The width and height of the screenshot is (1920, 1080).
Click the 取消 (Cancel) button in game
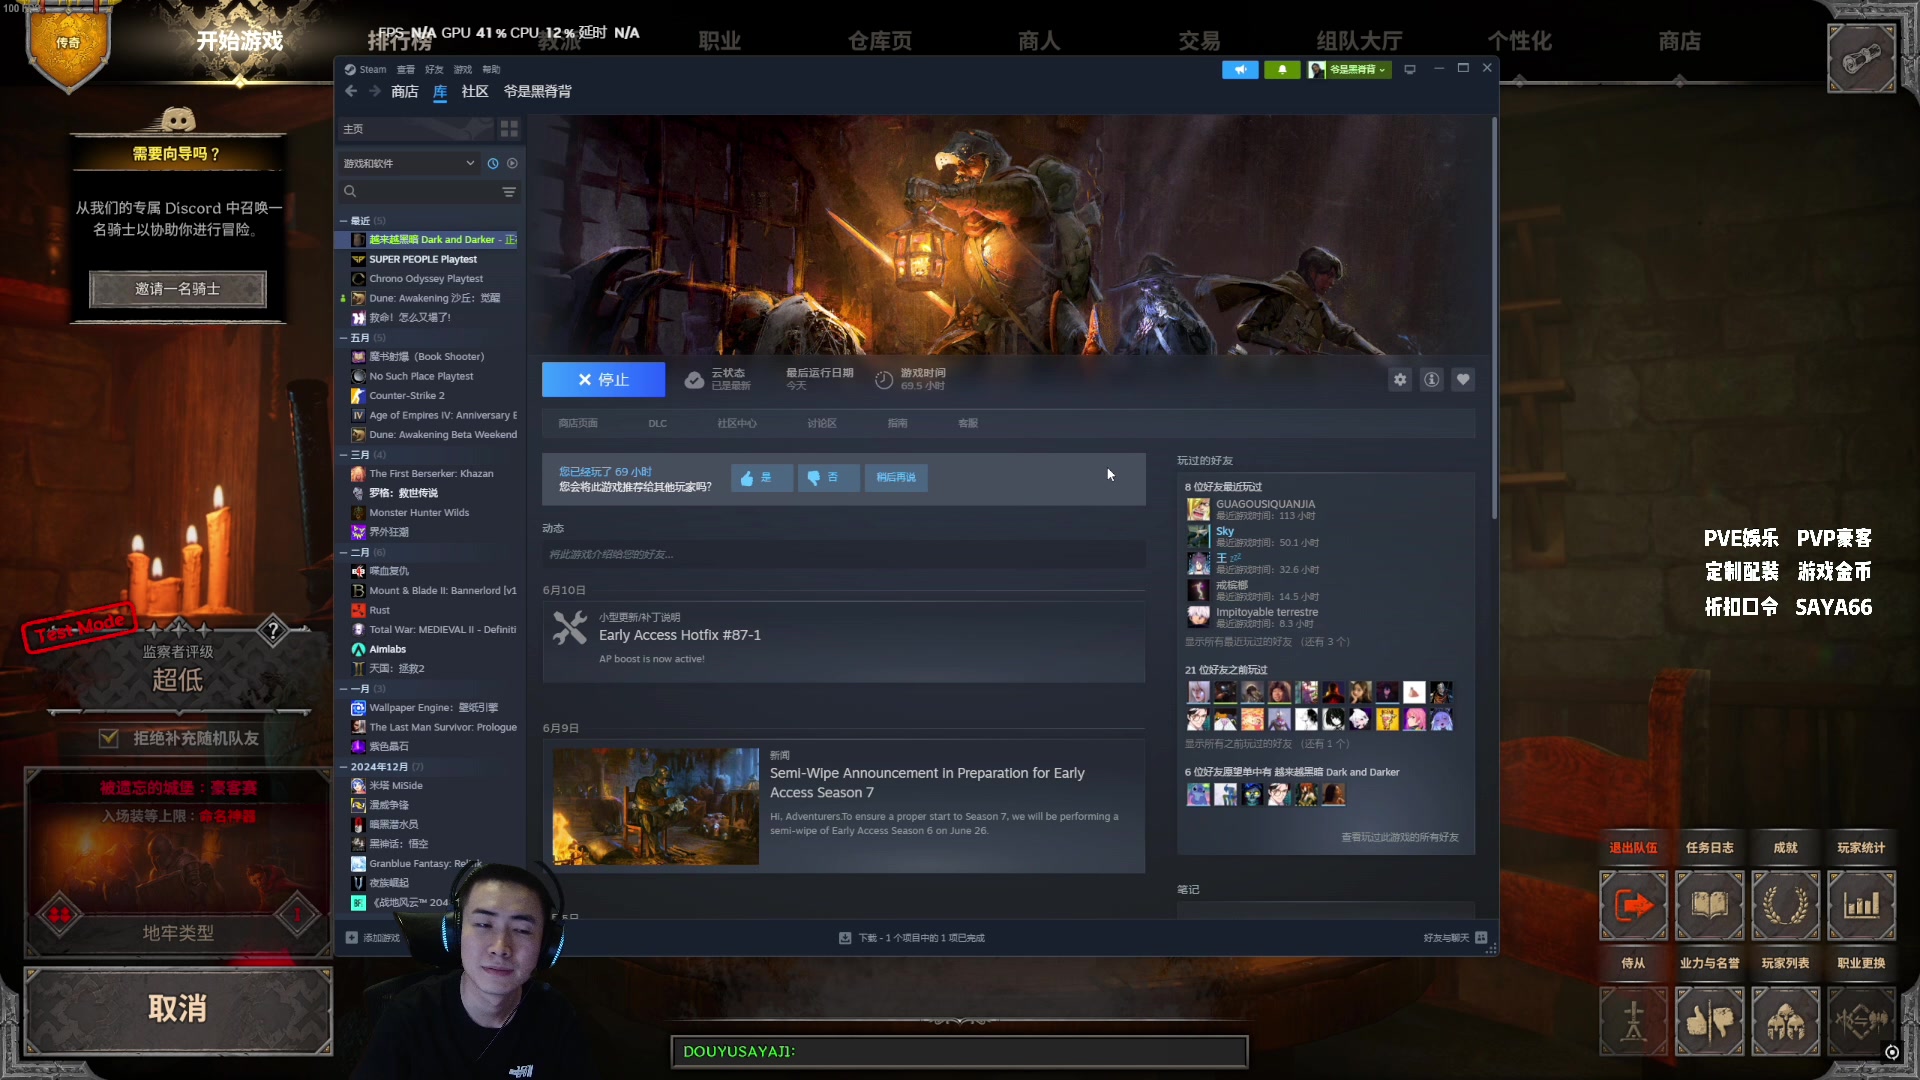pos(178,1010)
